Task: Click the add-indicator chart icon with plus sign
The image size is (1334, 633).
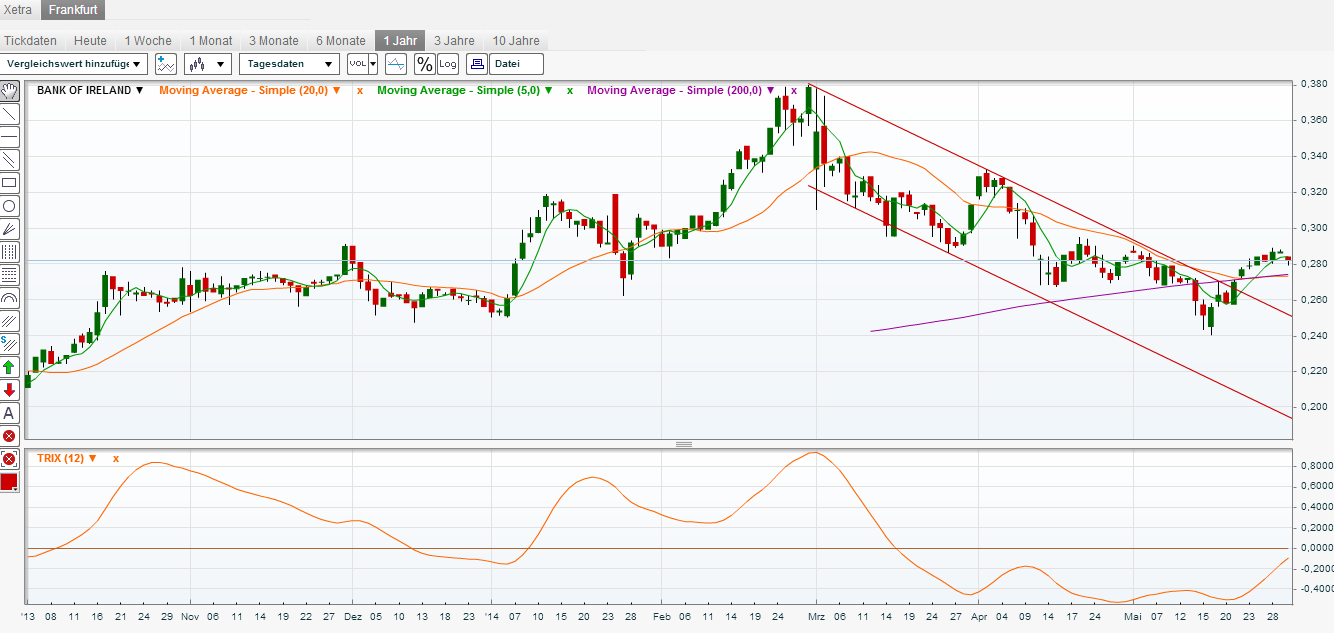Action: click(x=164, y=63)
